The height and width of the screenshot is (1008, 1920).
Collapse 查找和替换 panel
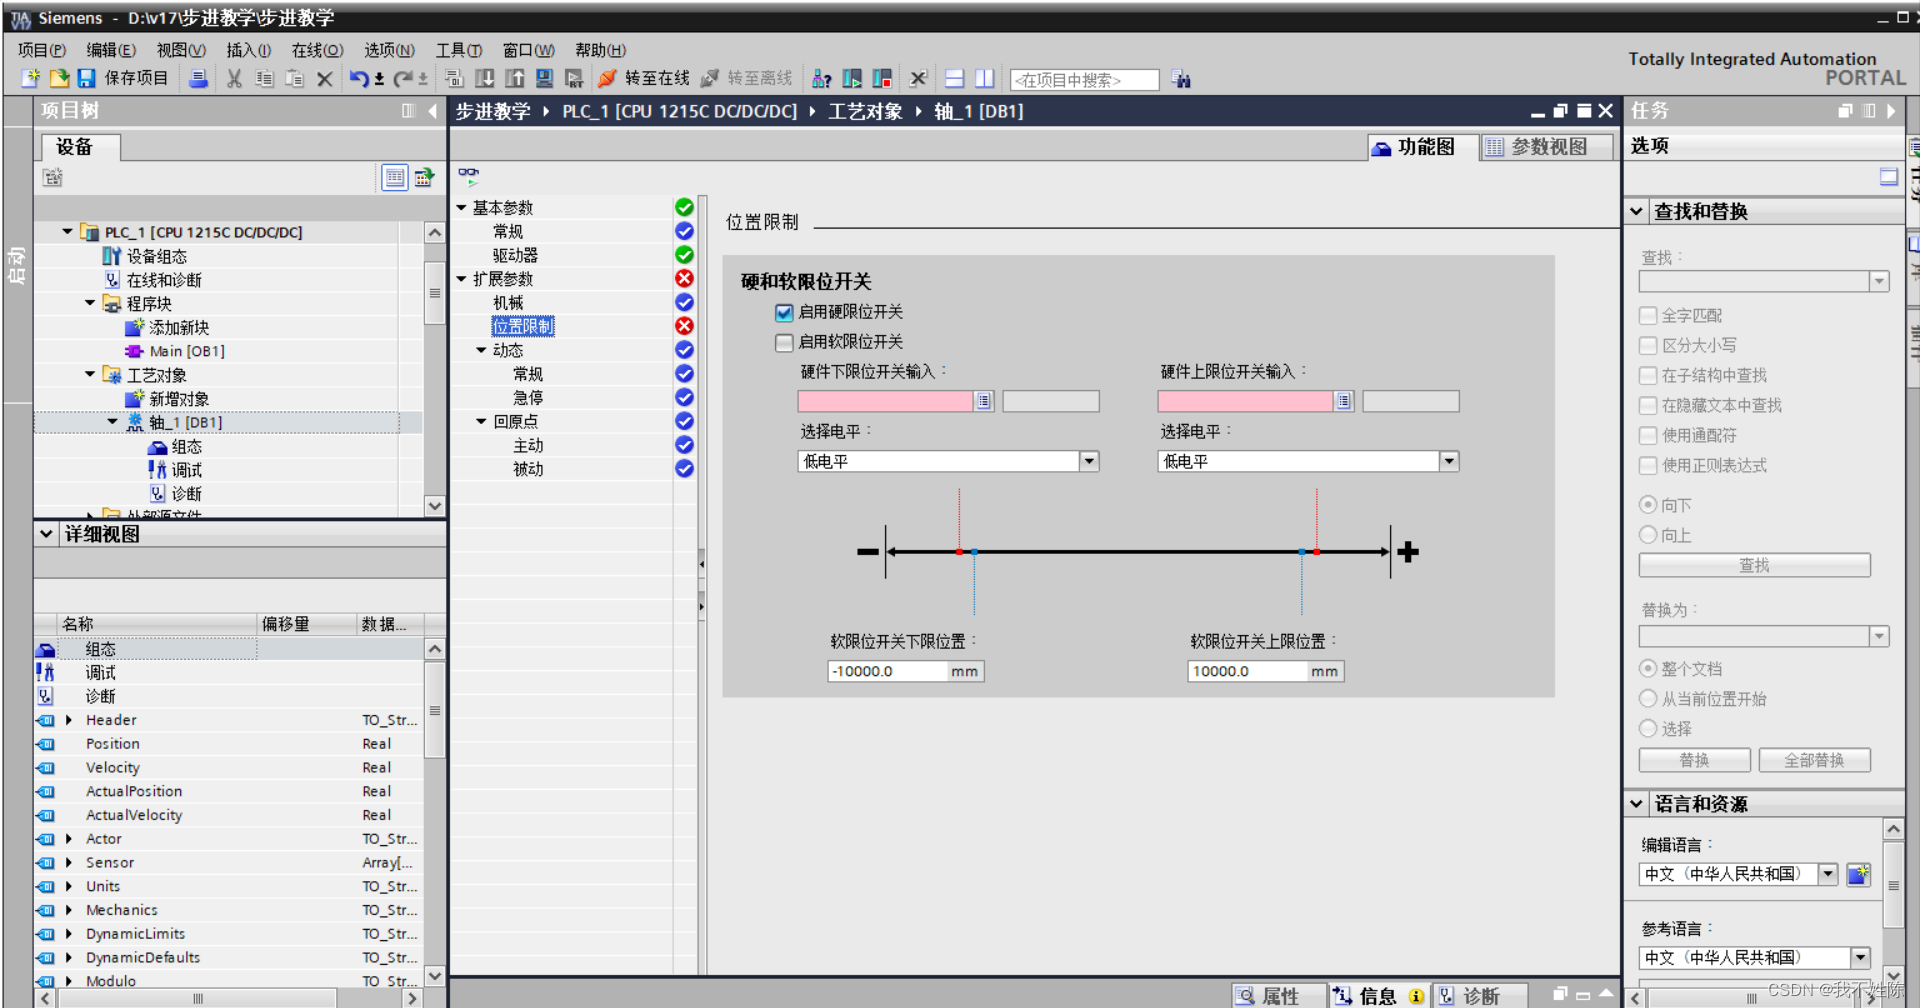(1636, 211)
